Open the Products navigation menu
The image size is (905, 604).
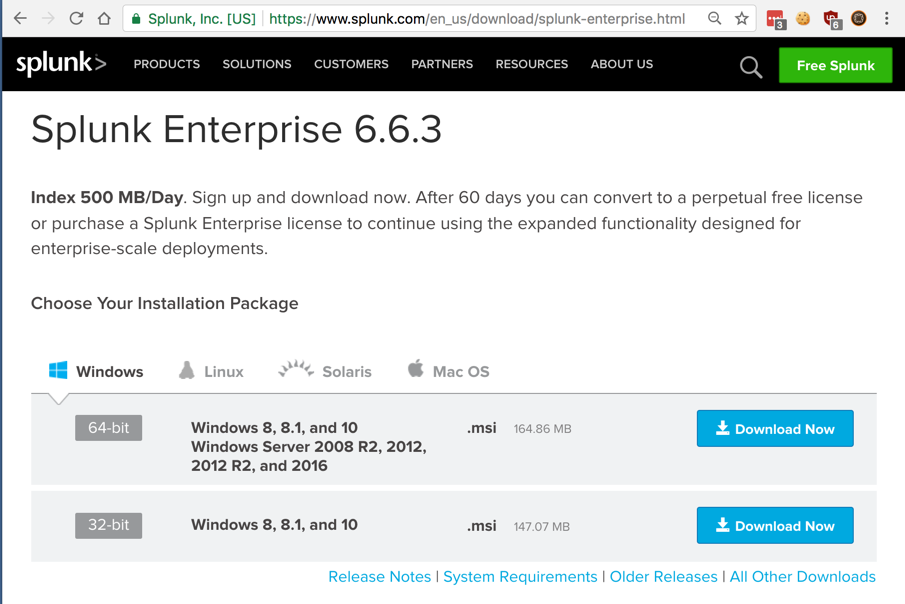pos(166,64)
